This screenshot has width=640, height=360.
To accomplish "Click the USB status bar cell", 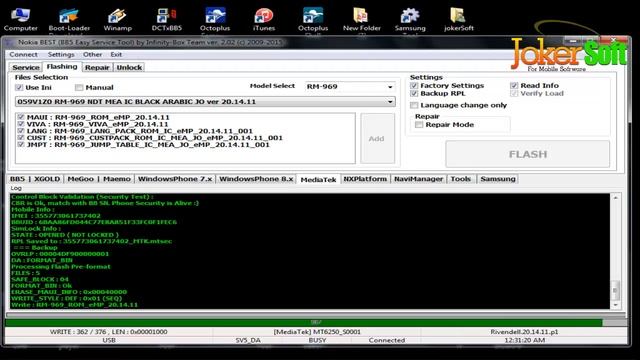I will tap(109, 340).
